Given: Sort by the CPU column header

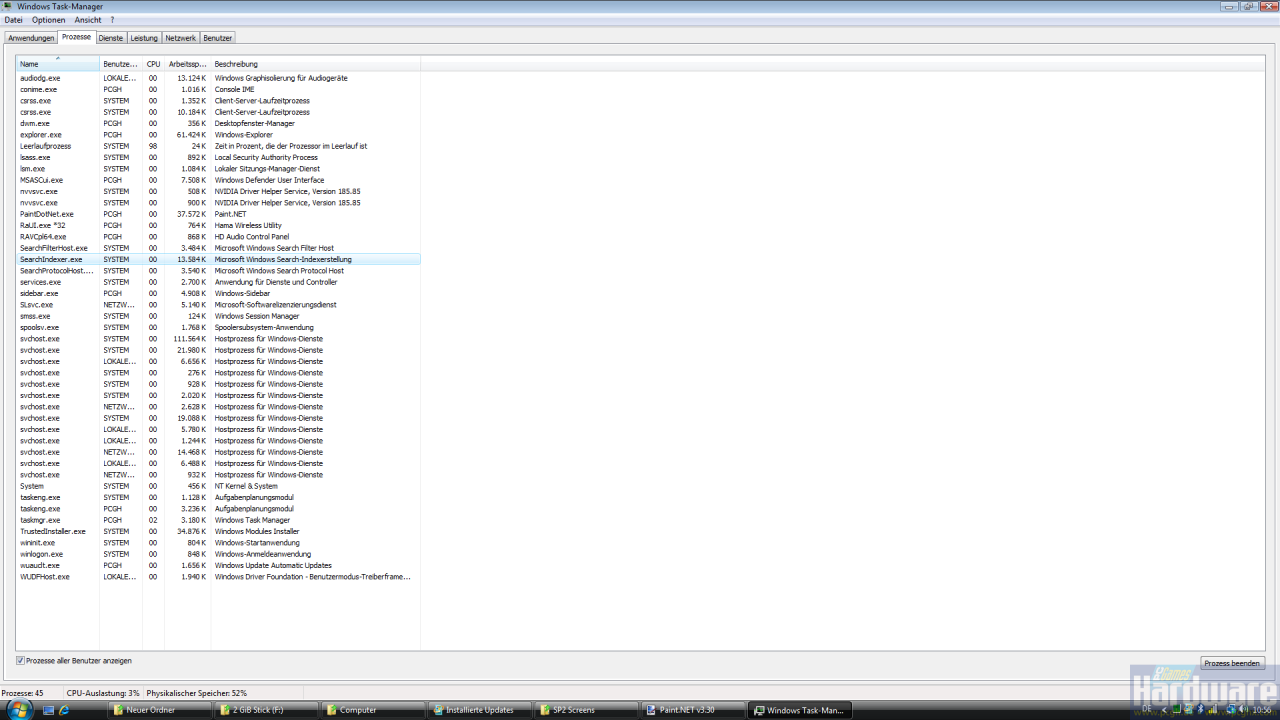Looking at the screenshot, I should [x=153, y=64].
